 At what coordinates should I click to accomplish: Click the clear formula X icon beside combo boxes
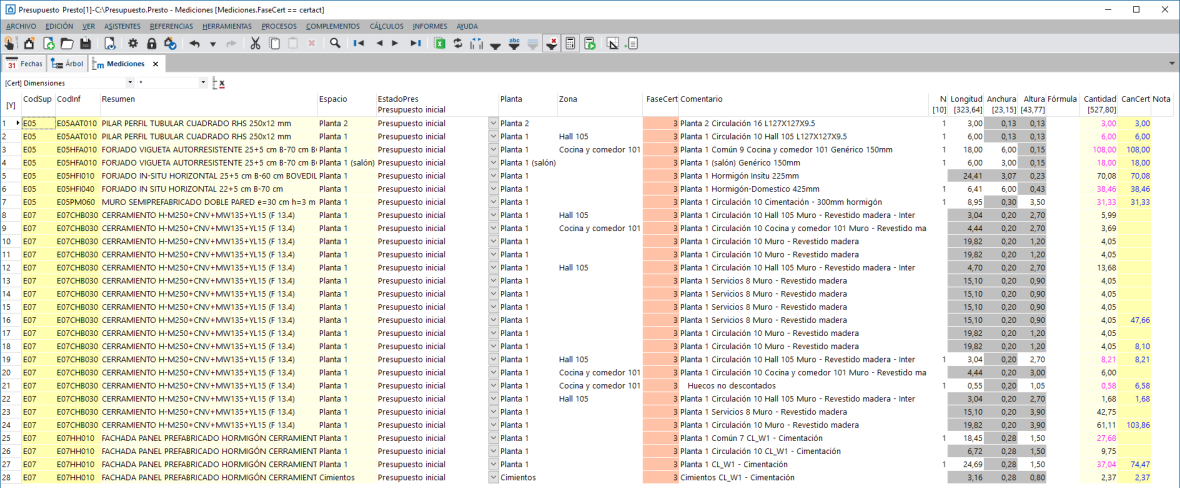tap(220, 83)
